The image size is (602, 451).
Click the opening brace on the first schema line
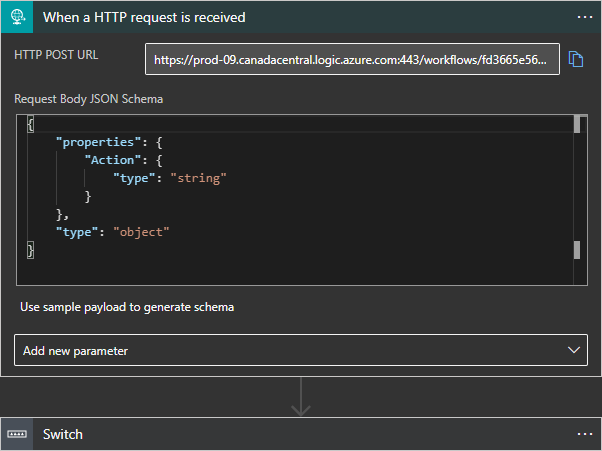tap(31, 124)
